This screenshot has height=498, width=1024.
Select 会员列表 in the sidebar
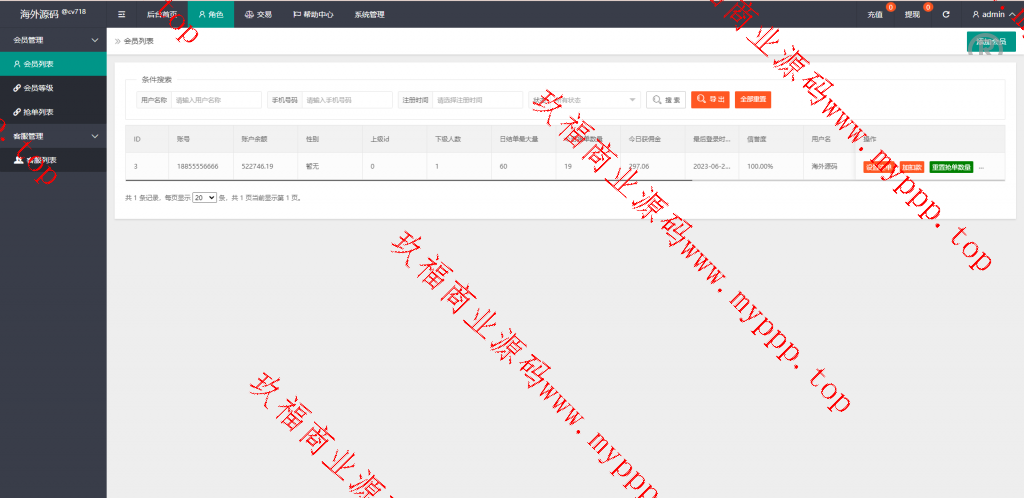[39, 64]
